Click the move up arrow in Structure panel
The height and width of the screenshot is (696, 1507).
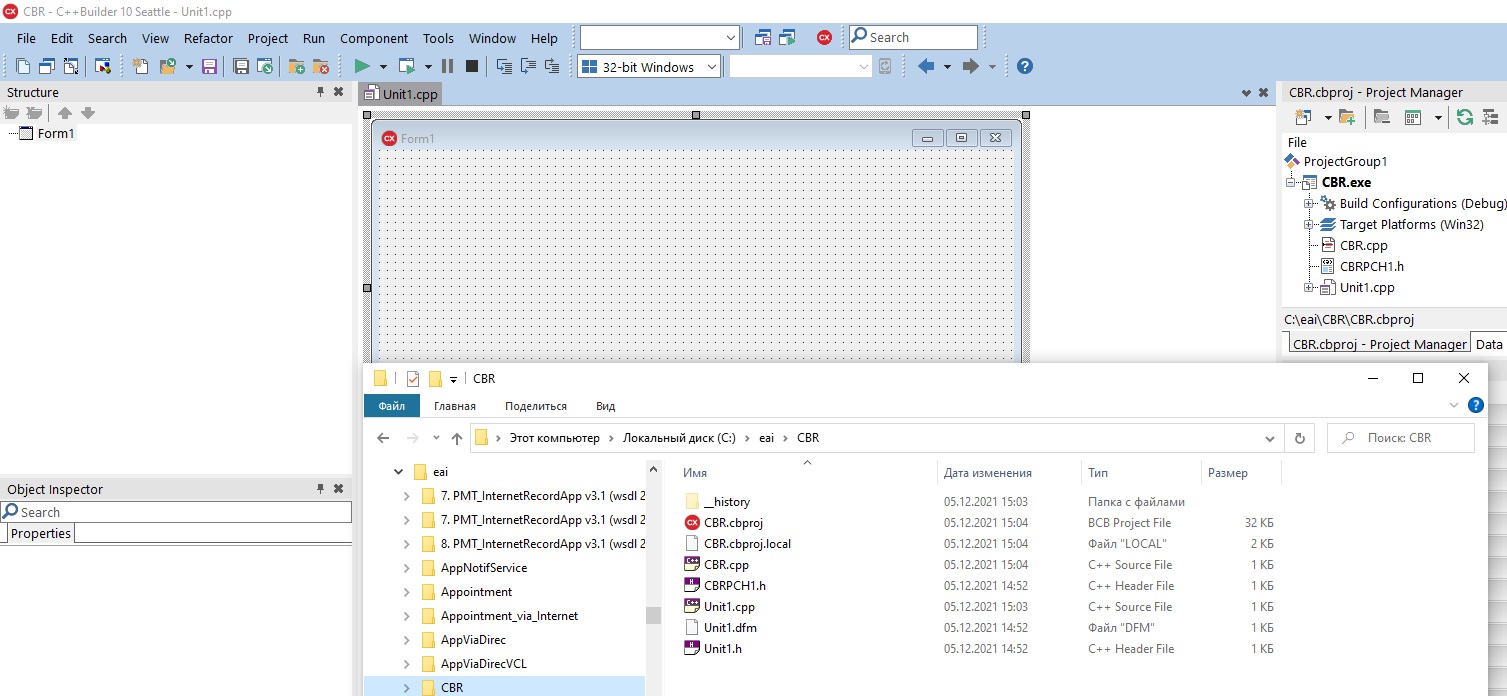[x=65, y=113]
